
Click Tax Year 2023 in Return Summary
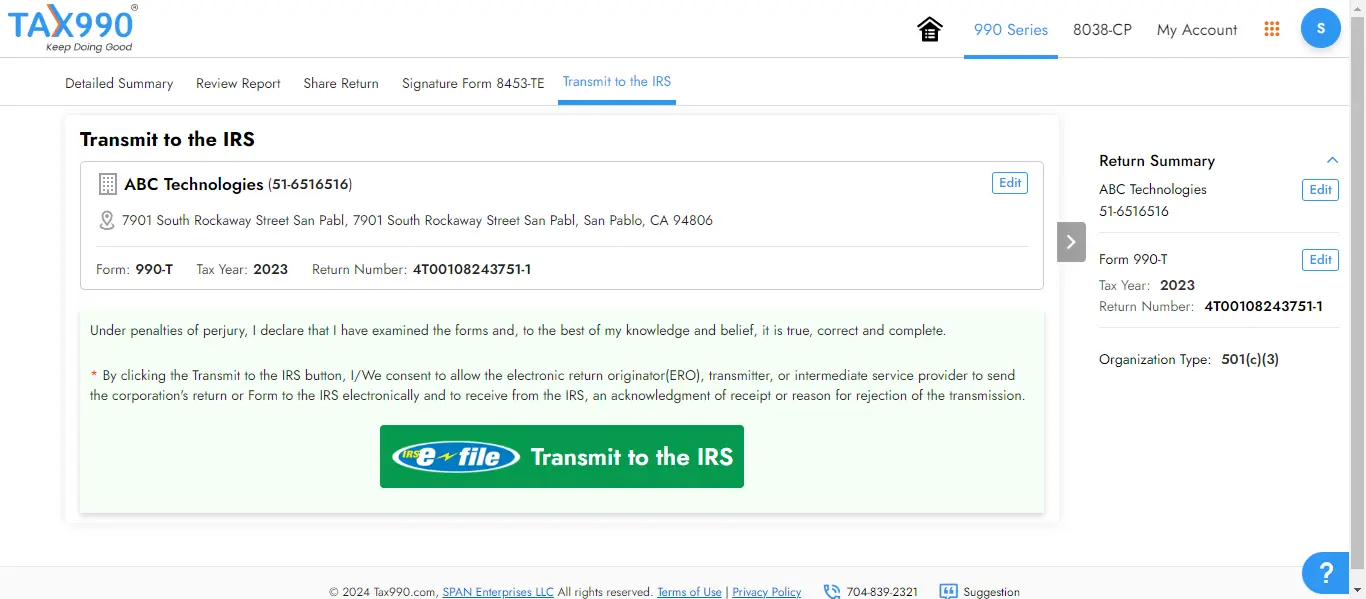point(1147,285)
